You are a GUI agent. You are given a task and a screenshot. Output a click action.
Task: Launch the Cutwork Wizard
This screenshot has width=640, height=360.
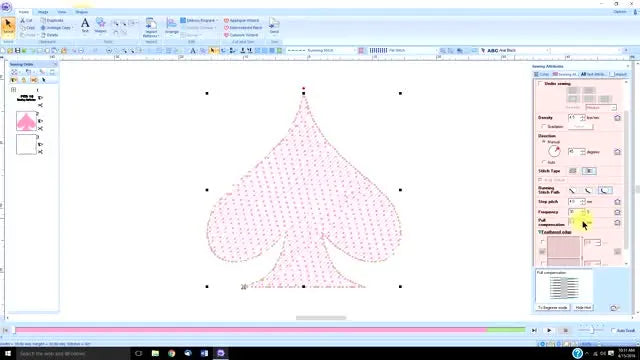pos(241,35)
